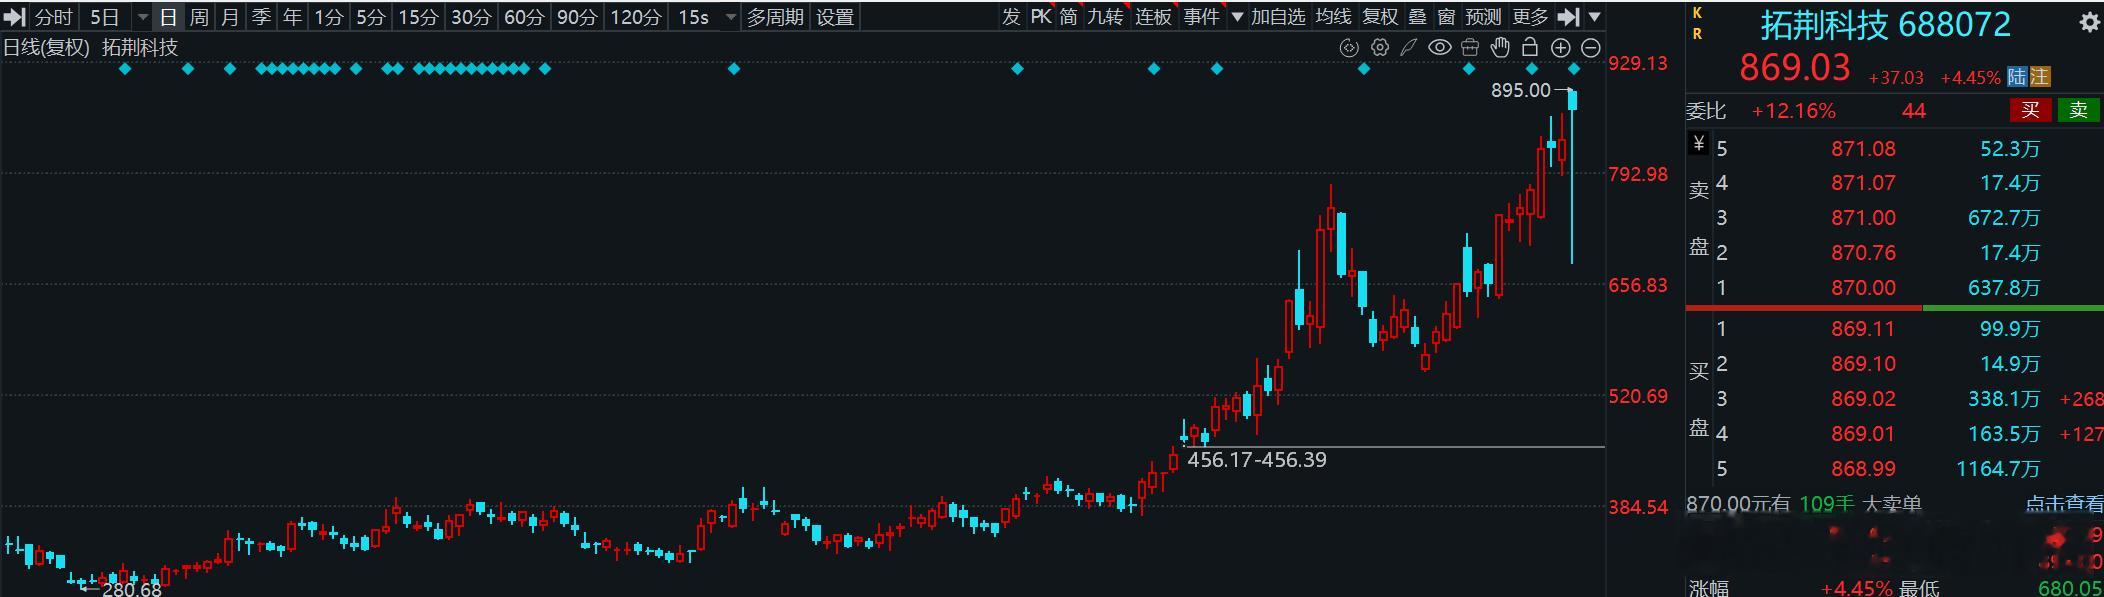Screen dimensions: 2104x597
Task: Click sell price 871.08 in order book
Action: pos(1863,149)
